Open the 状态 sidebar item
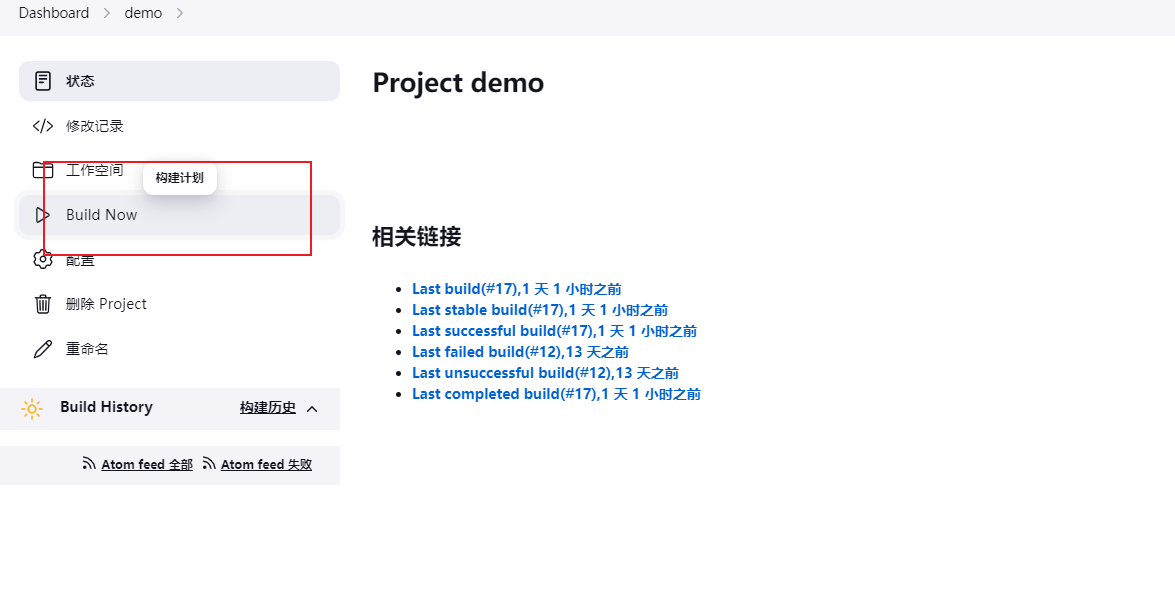Screen dimensions: 1175x615 tap(179, 81)
